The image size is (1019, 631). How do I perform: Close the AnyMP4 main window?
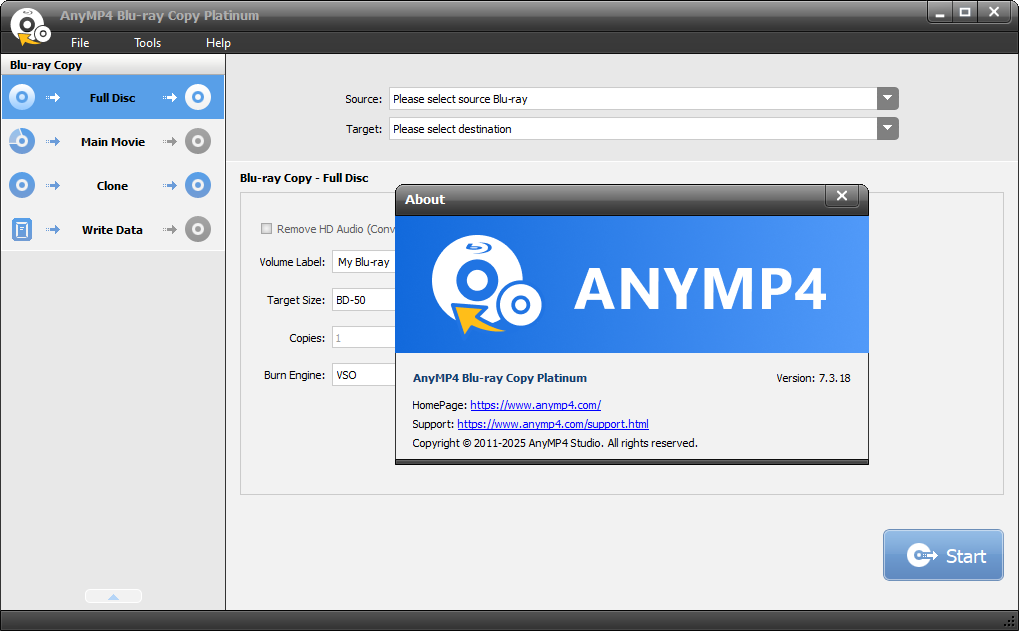click(x=994, y=12)
